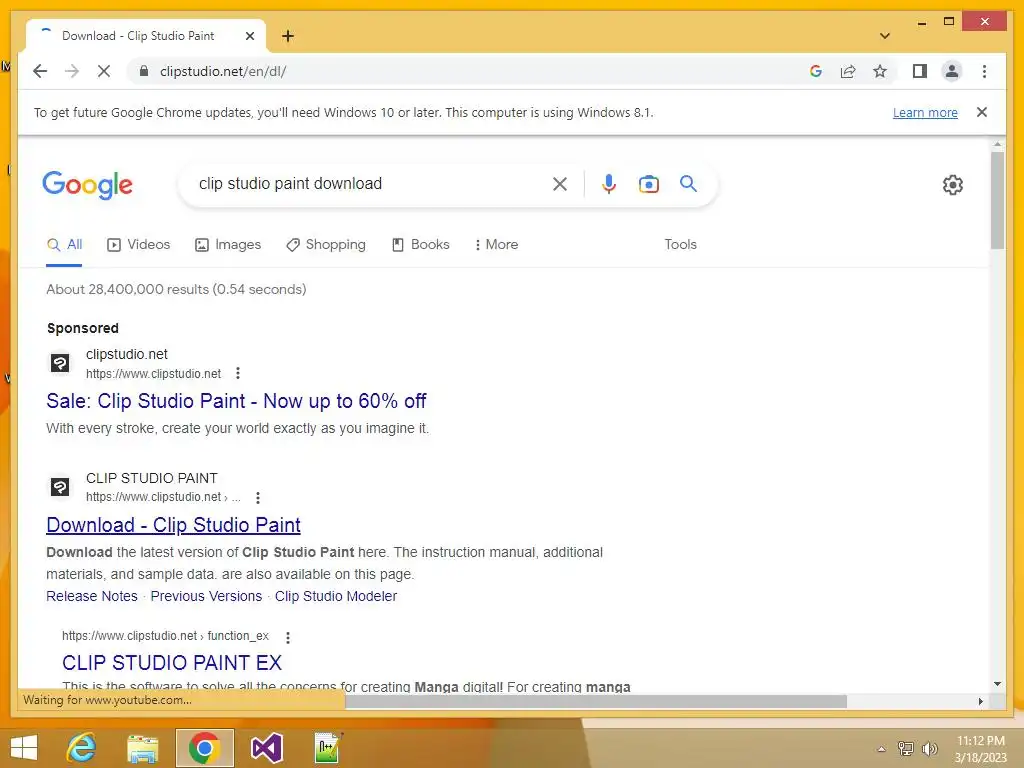1024x768 pixels.
Task: Open the Previous Versions sitelink
Action: point(206,596)
